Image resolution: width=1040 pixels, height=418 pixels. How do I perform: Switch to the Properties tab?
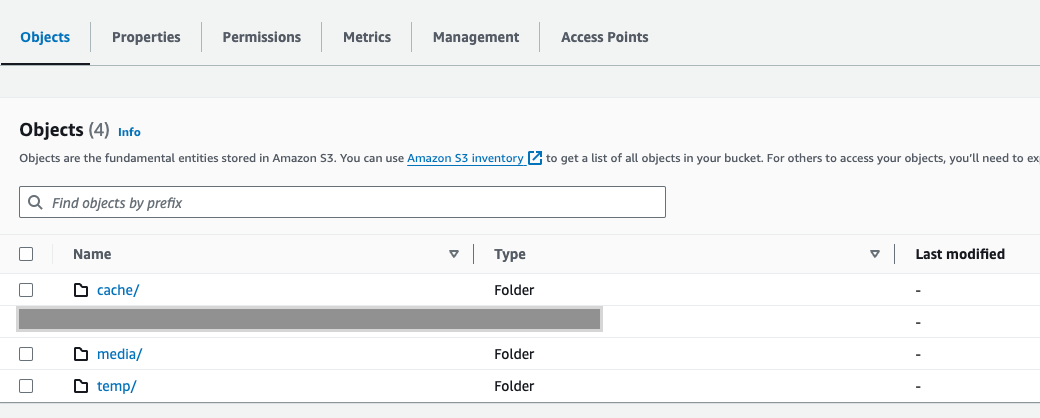tap(146, 37)
